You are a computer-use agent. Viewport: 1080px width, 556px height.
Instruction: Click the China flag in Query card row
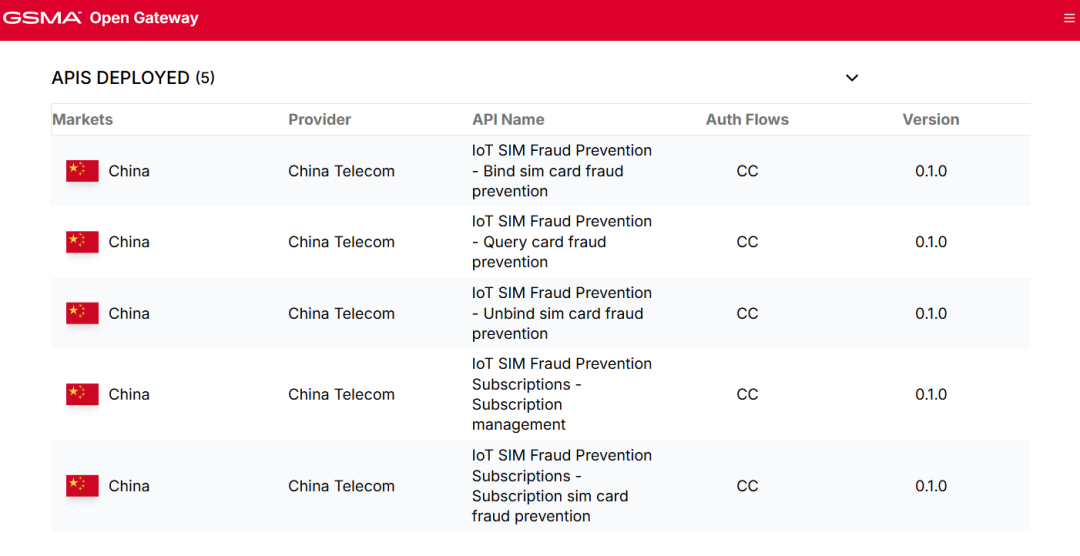tap(82, 242)
